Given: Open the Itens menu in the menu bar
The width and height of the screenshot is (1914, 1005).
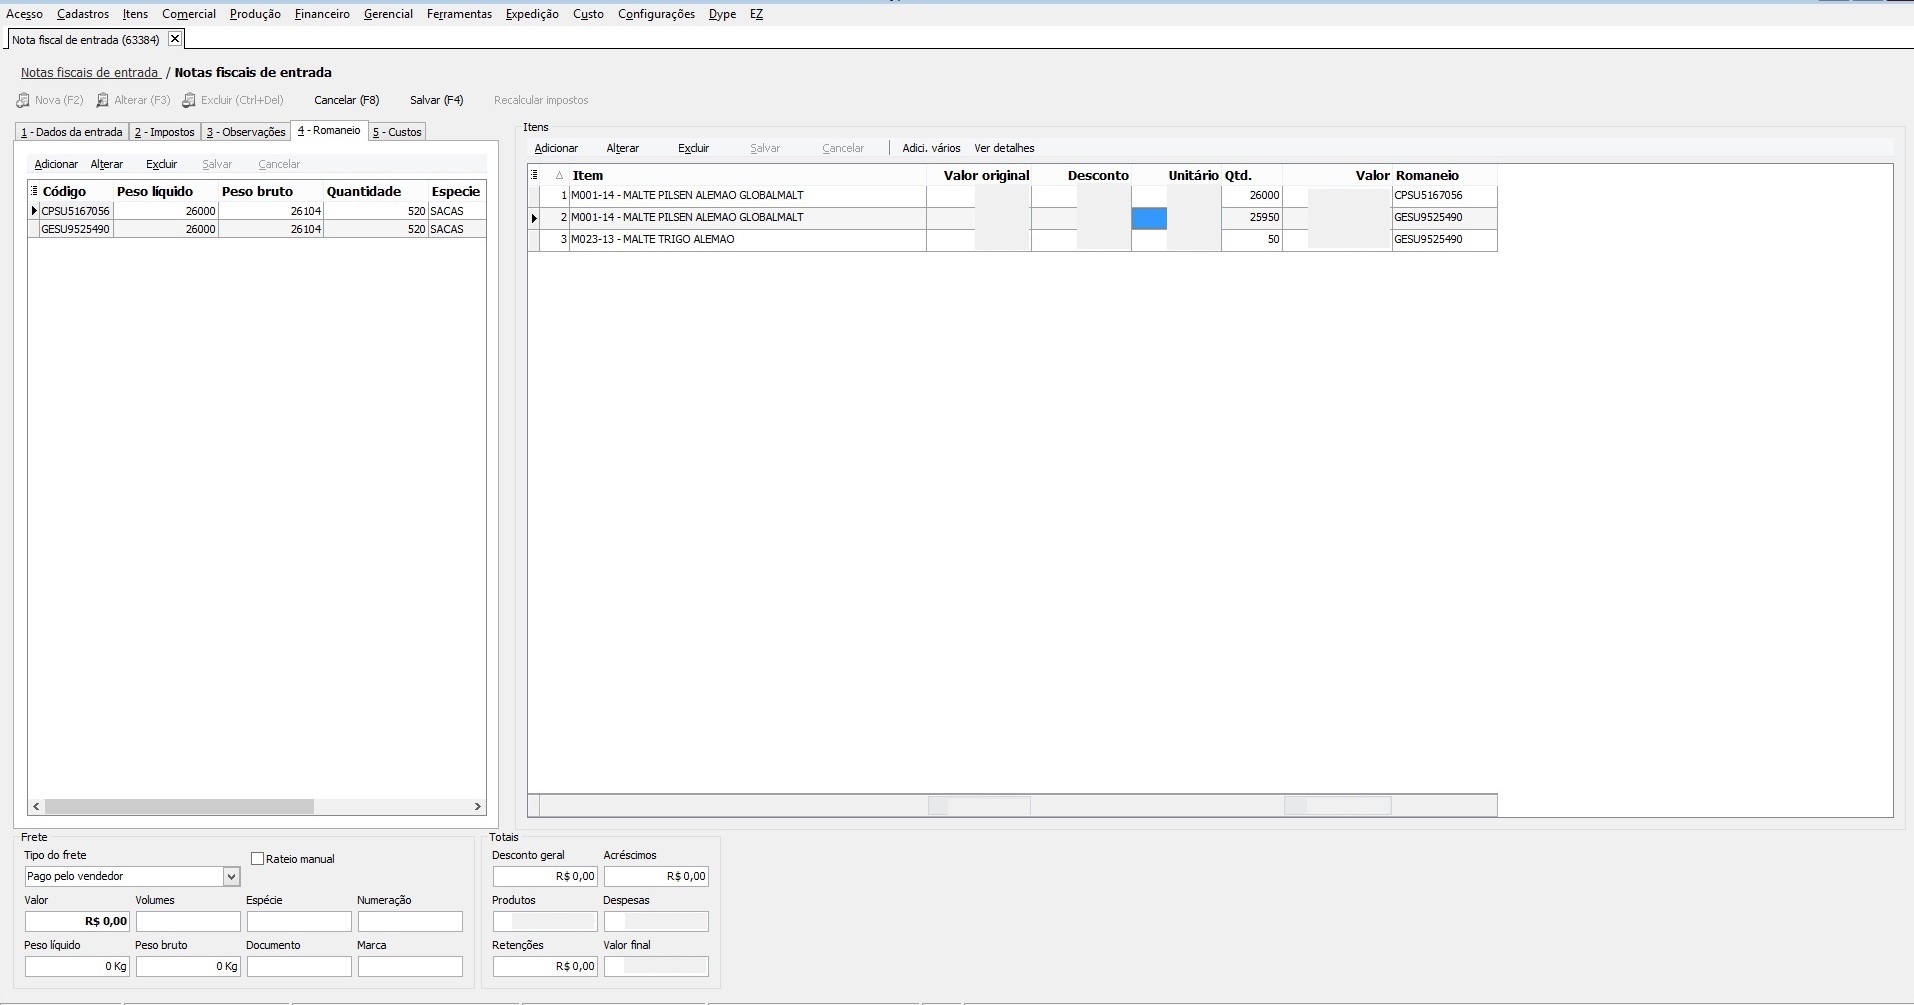Looking at the screenshot, I should 135,14.
